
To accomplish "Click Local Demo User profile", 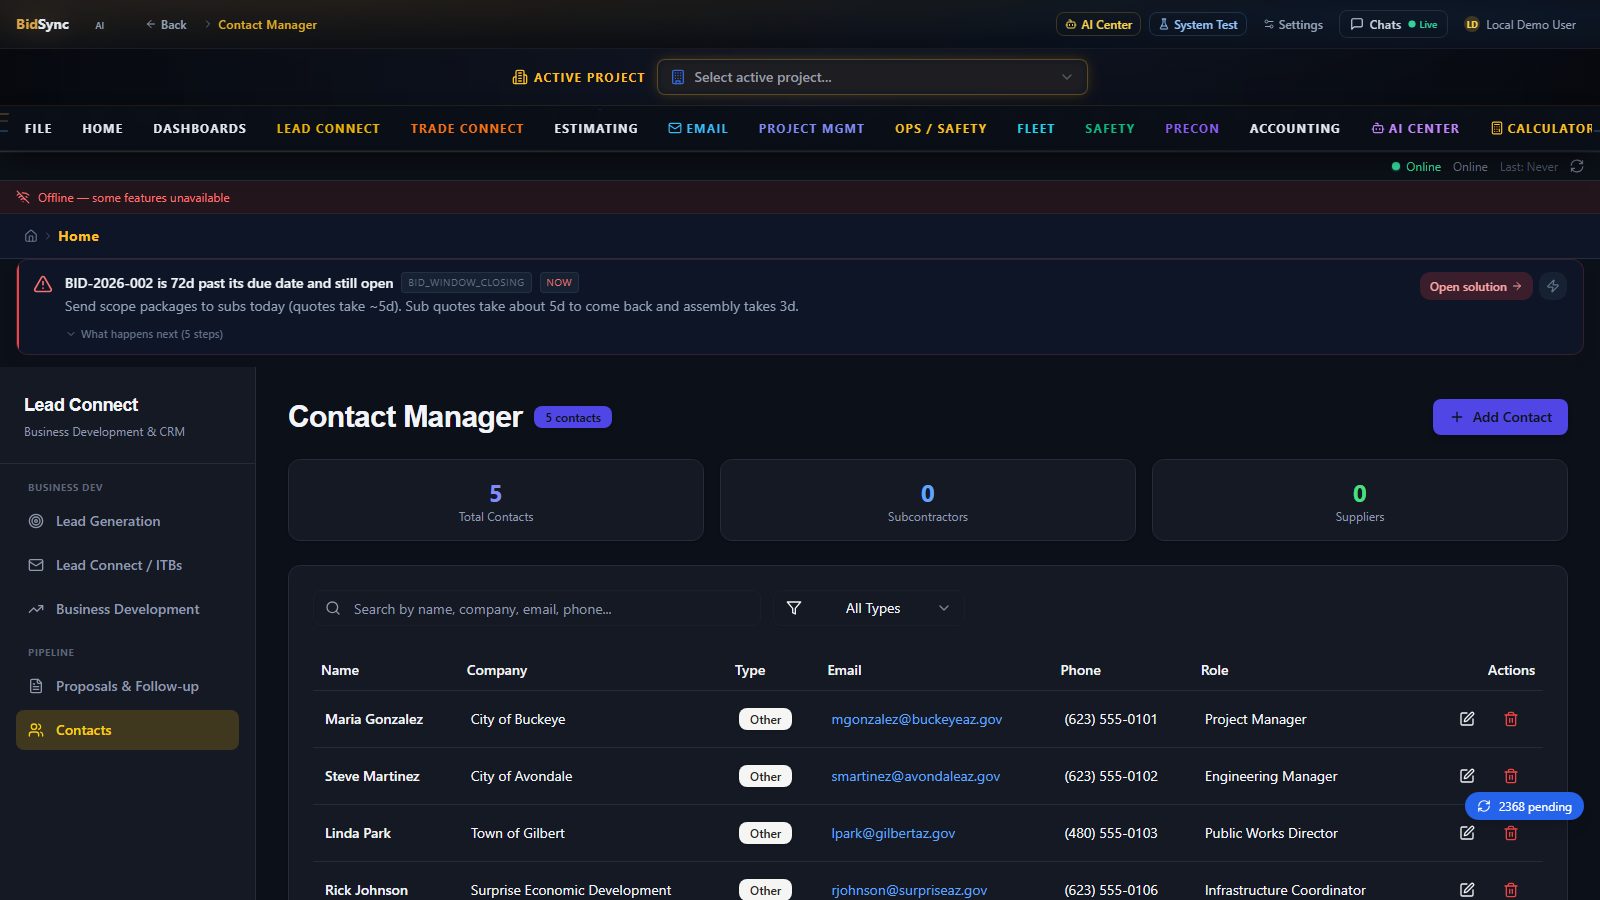I will (x=1520, y=24).
